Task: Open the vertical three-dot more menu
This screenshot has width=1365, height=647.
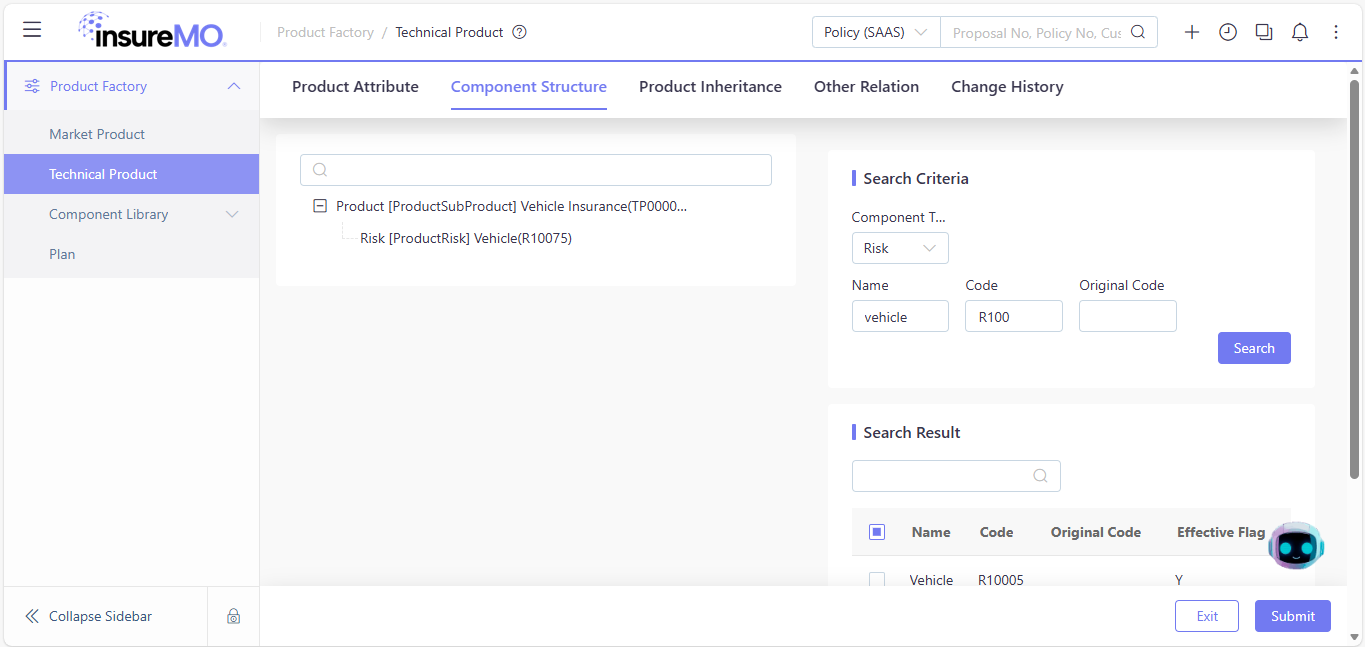Action: pyautogui.click(x=1336, y=32)
